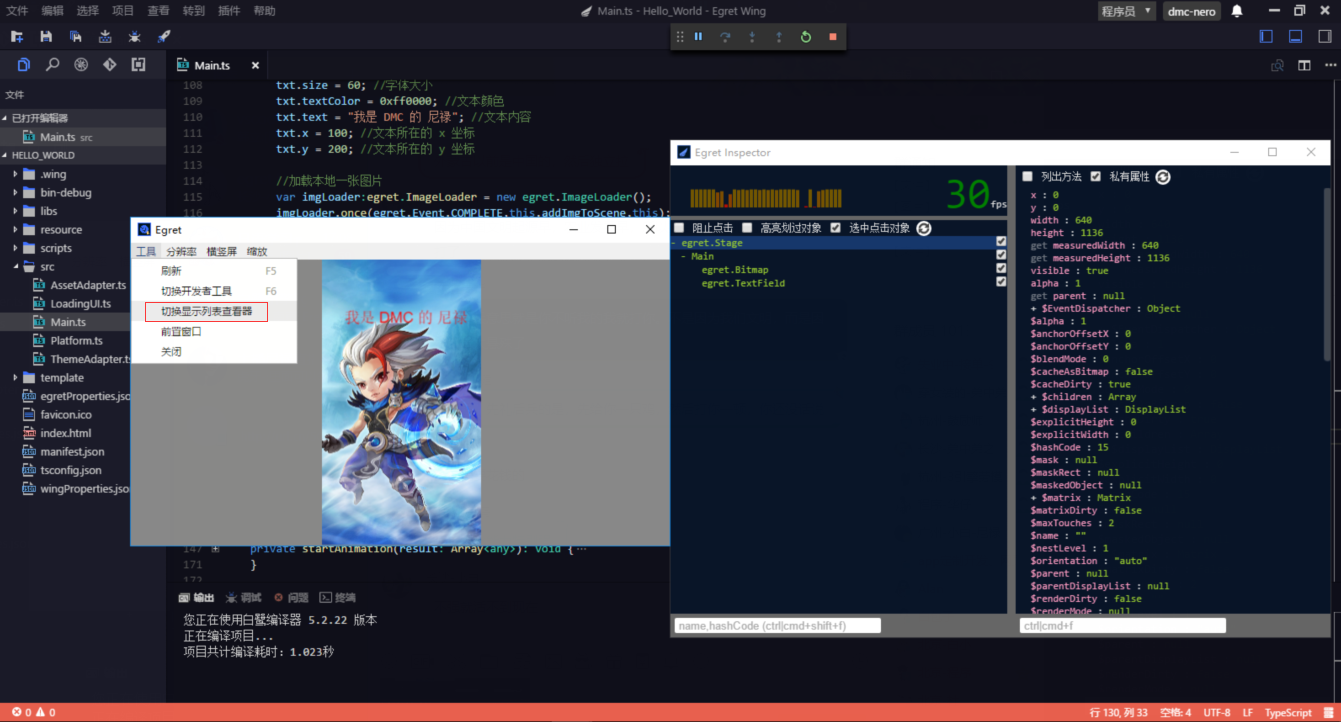This screenshot has height=722, width=1341.
Task: Open the 插件 menu in Egret Wing
Action: click(229, 11)
